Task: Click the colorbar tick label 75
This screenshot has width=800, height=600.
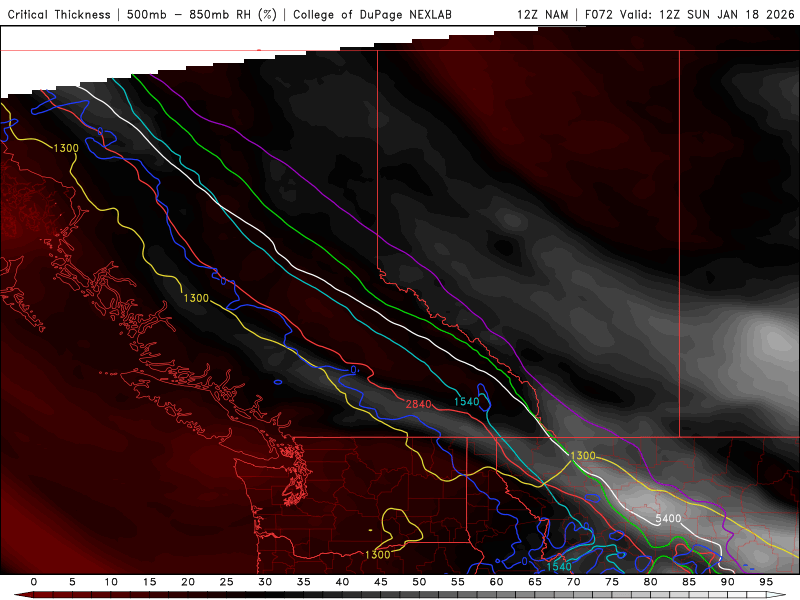Action: [612, 582]
